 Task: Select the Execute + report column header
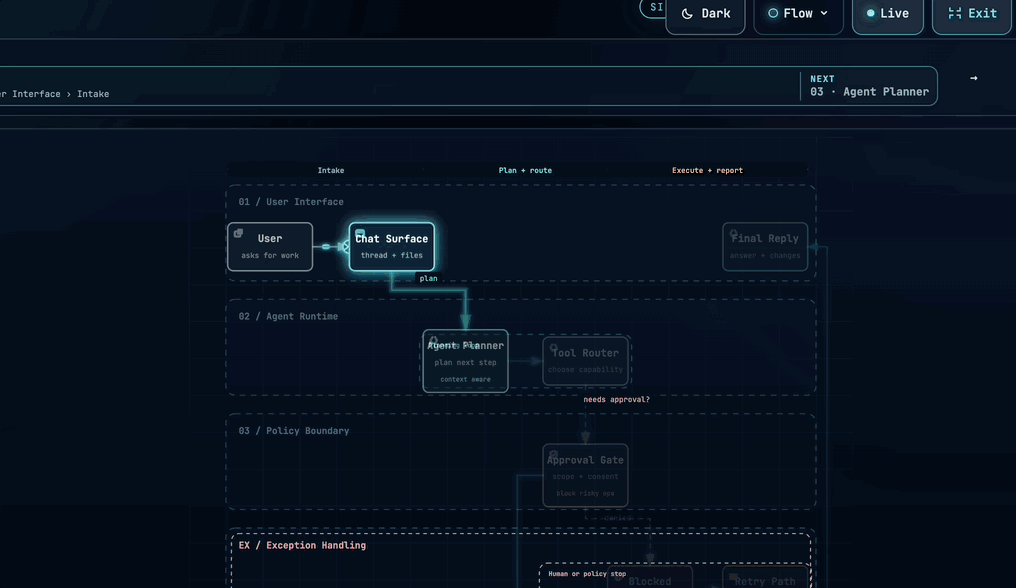[707, 171]
